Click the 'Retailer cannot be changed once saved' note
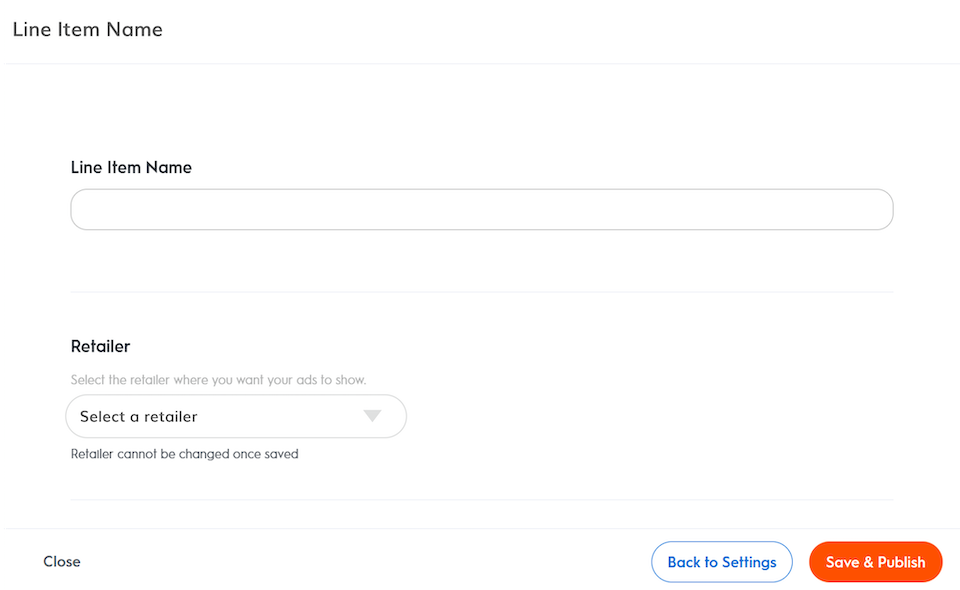 click(185, 454)
